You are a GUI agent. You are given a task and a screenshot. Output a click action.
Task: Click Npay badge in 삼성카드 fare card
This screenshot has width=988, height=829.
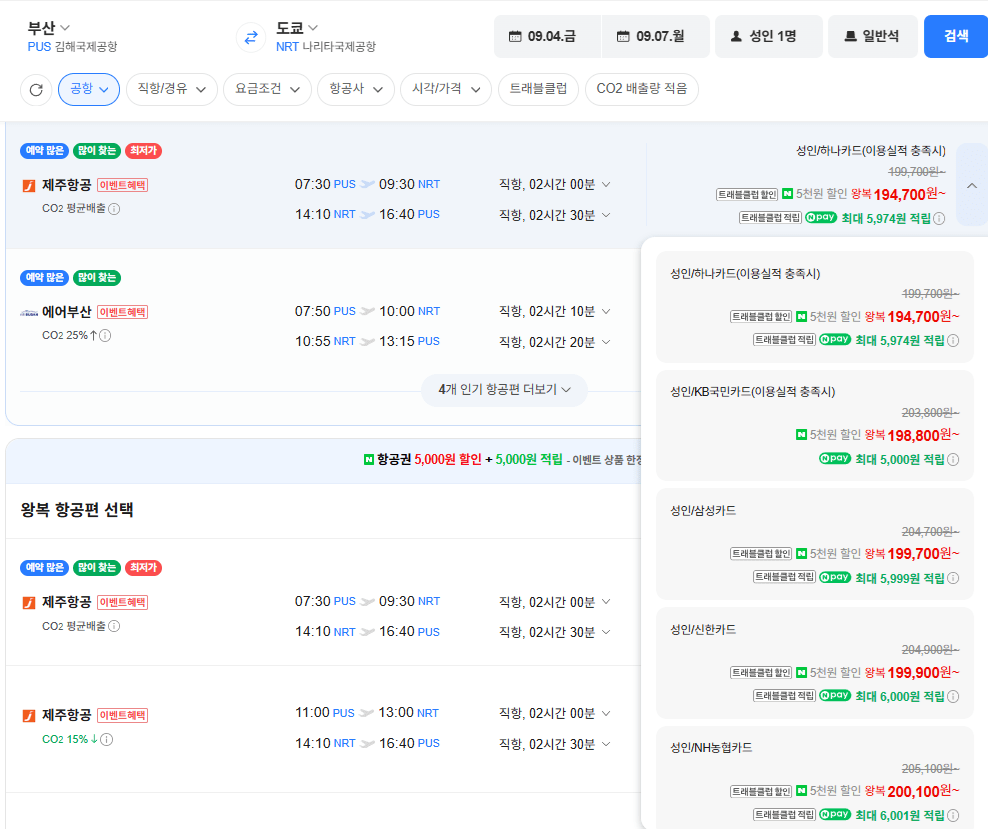click(835, 577)
